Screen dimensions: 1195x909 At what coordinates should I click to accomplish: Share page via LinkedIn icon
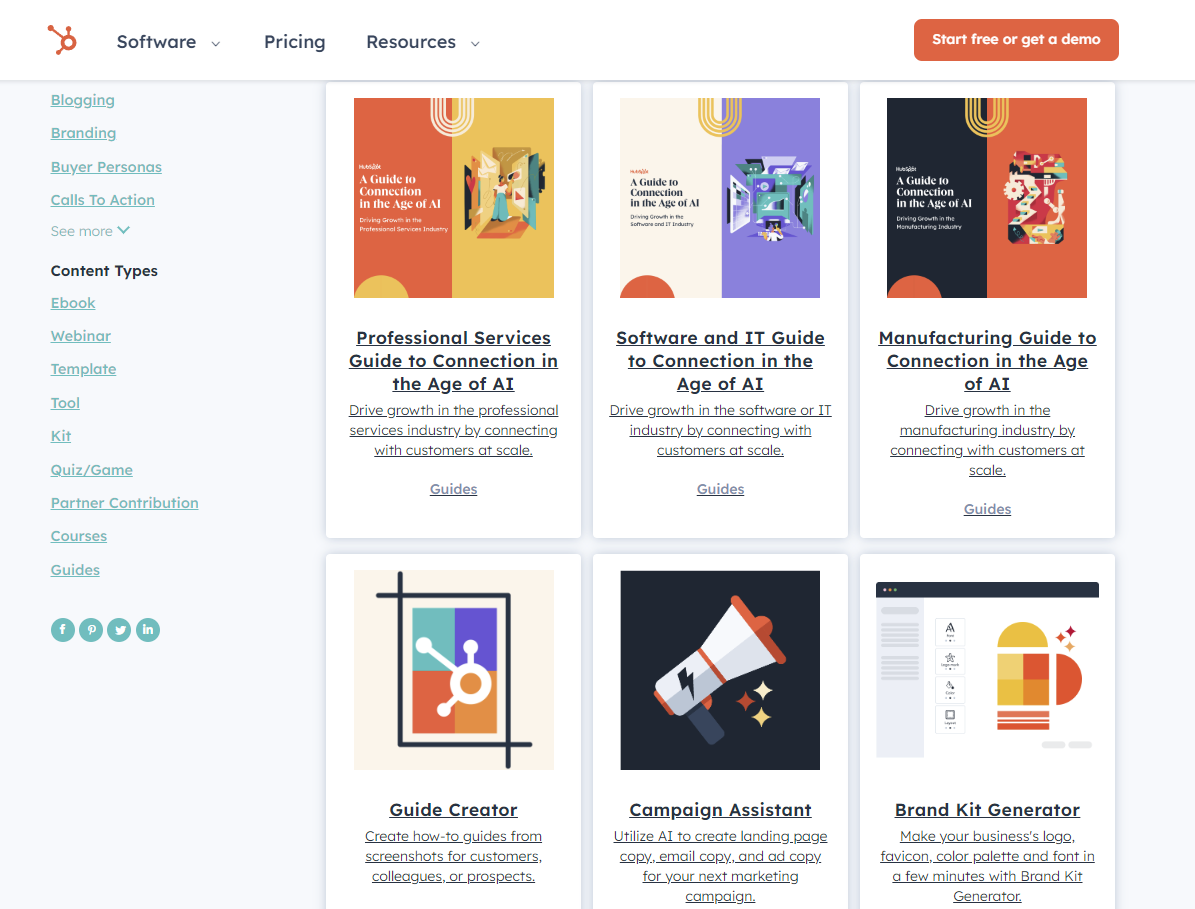(148, 630)
